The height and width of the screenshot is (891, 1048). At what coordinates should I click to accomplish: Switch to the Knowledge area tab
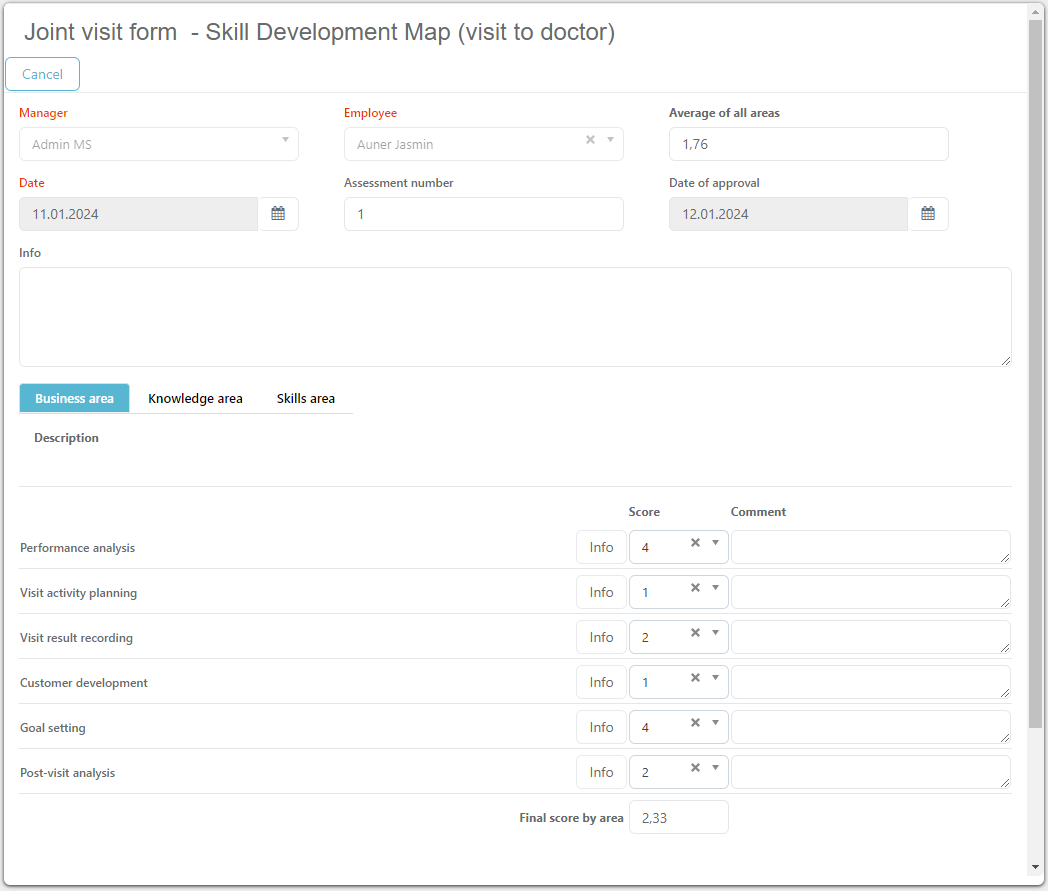pos(195,398)
